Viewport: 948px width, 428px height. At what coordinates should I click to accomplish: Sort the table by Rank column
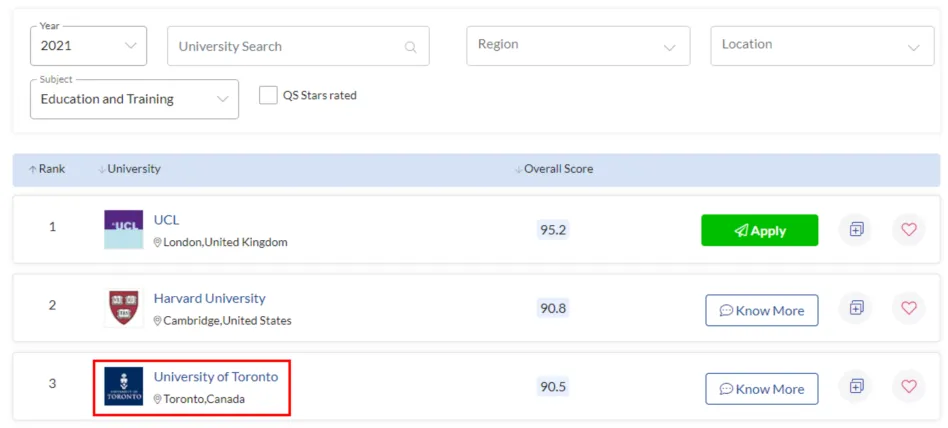[47, 169]
